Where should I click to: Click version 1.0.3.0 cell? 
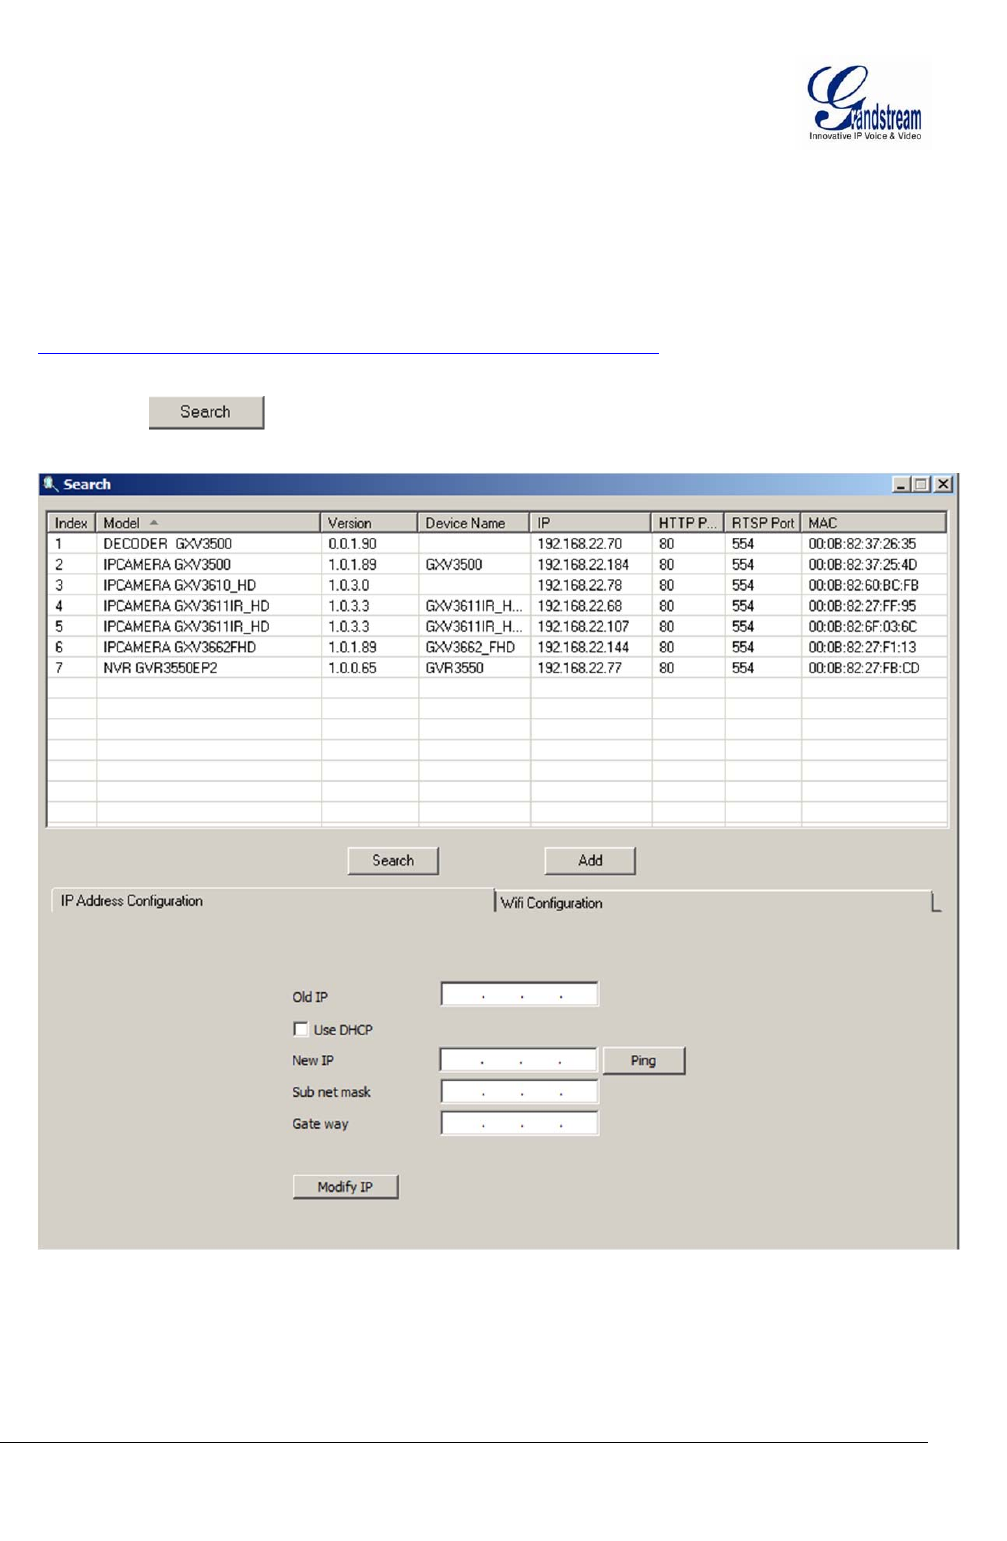point(349,585)
